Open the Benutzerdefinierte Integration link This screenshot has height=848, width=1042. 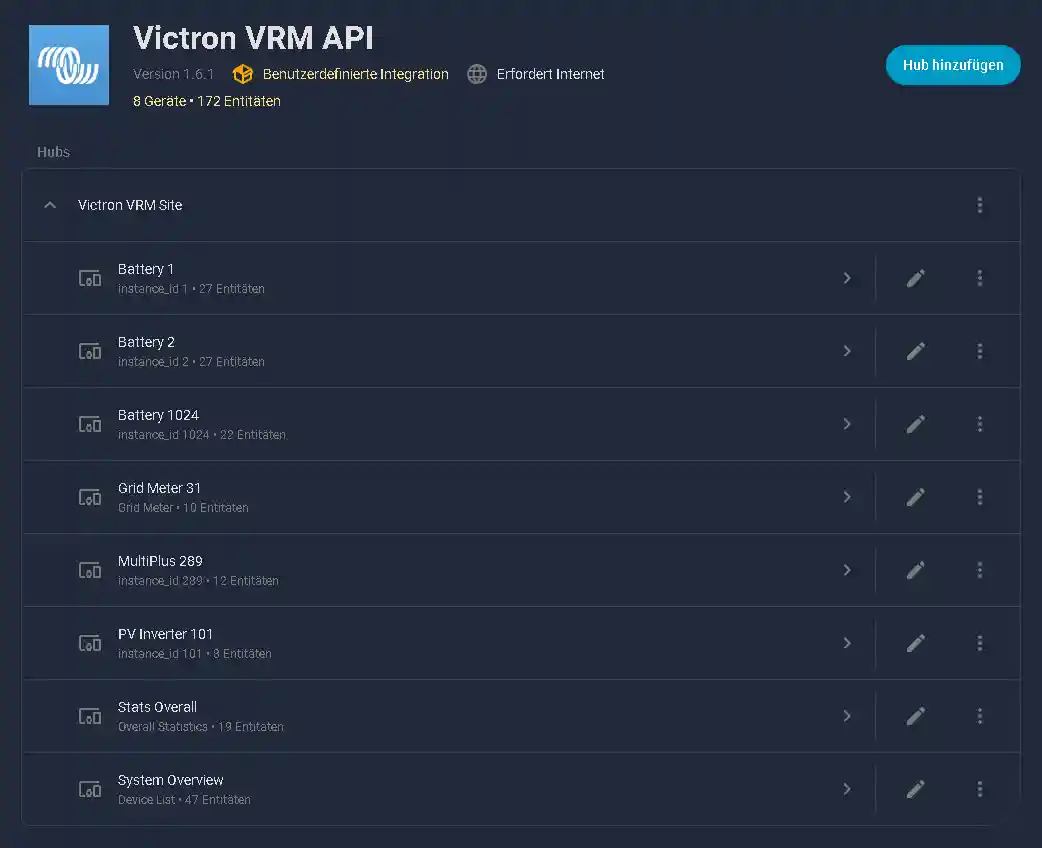[356, 74]
